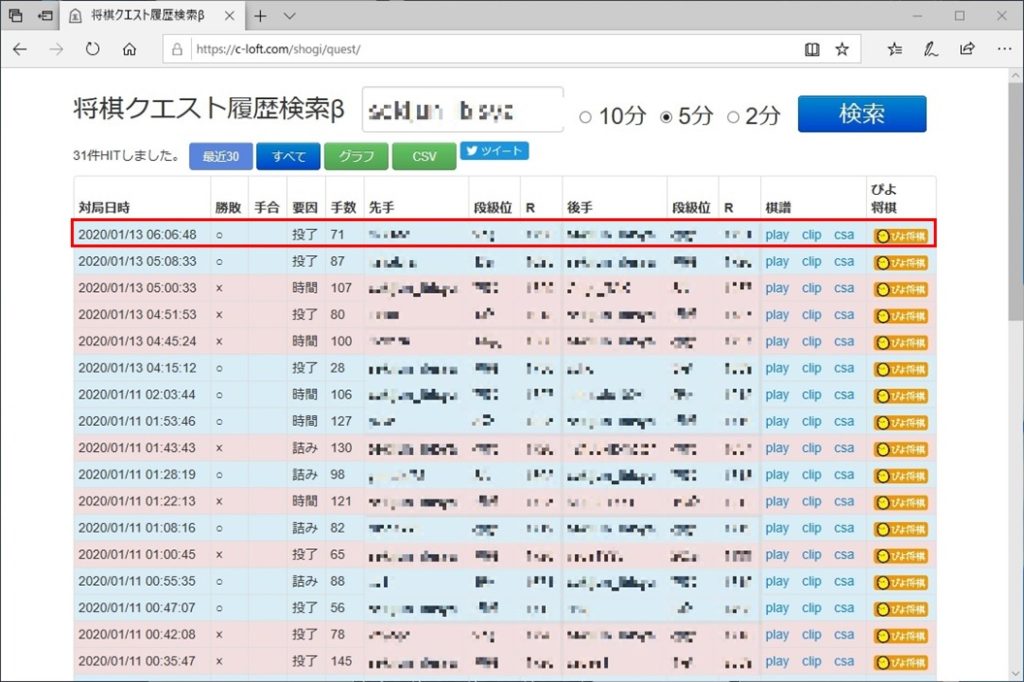The height and width of the screenshot is (682, 1024).
Task: Click the 最近30 button
Action: [221, 156]
